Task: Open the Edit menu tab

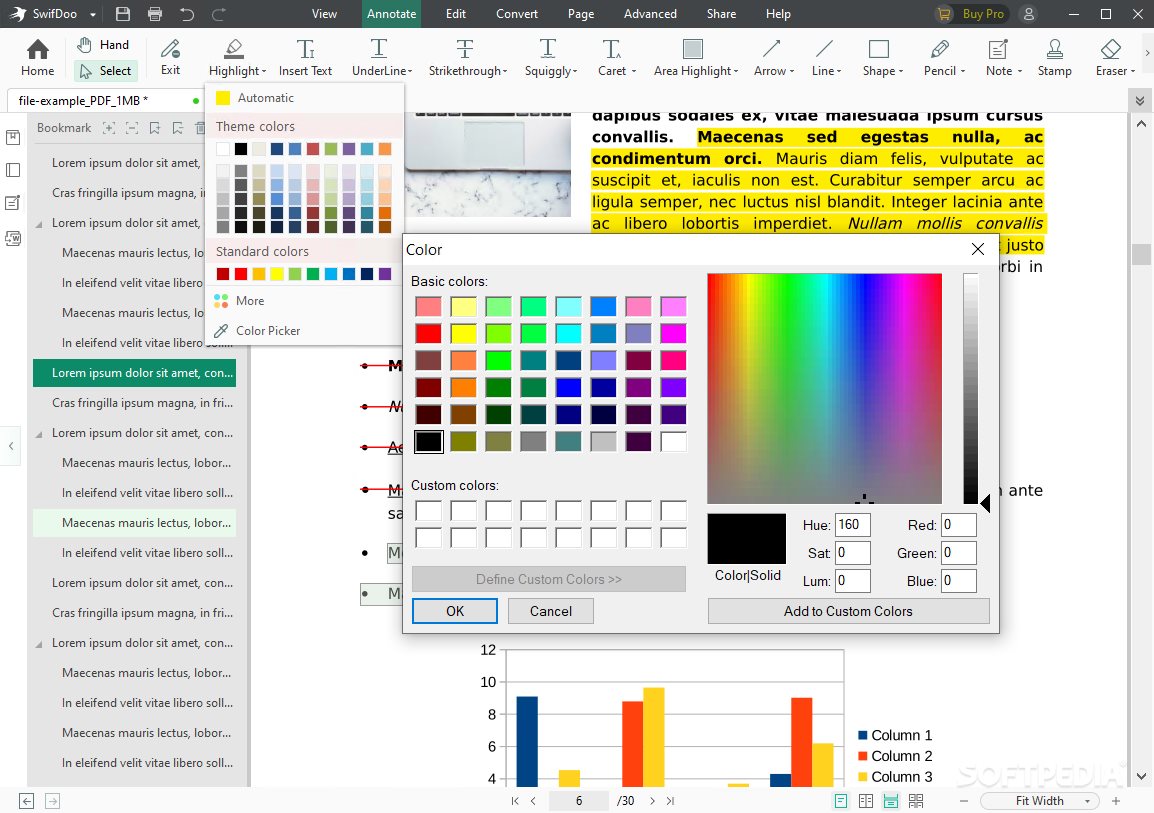Action: (456, 13)
